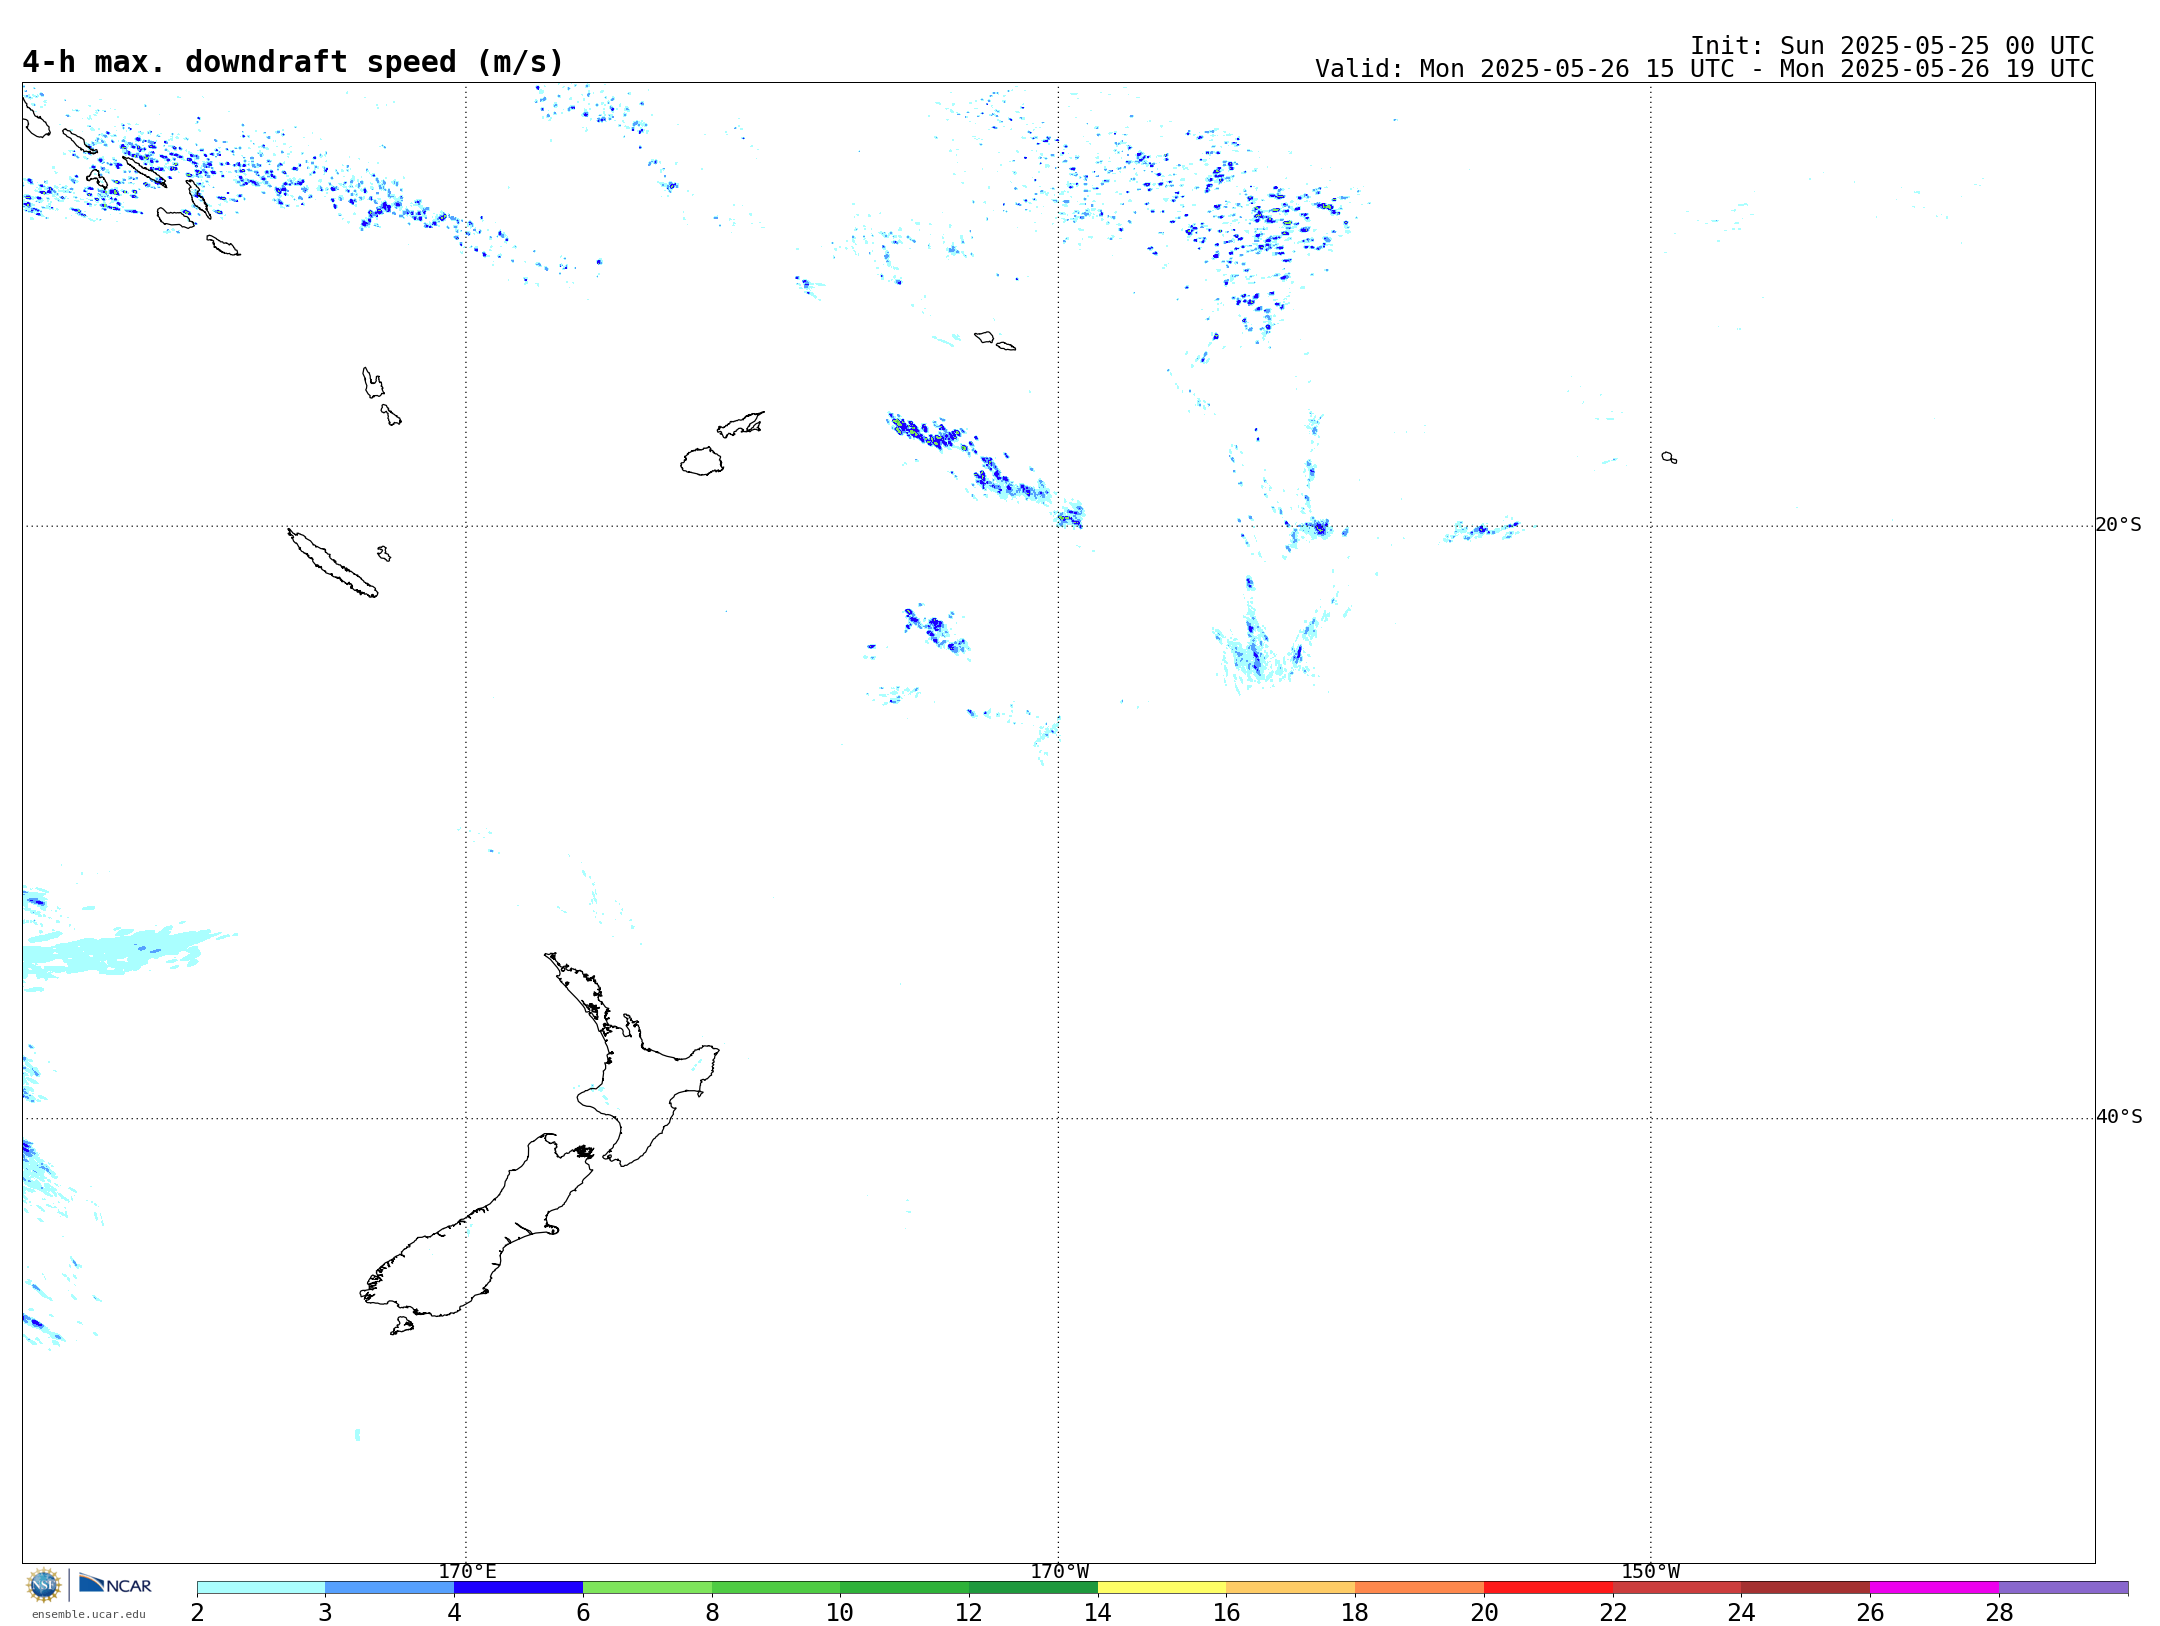Click the colorbar tick label 26
This screenshot has height=1626, width=2160.
click(x=1870, y=1613)
